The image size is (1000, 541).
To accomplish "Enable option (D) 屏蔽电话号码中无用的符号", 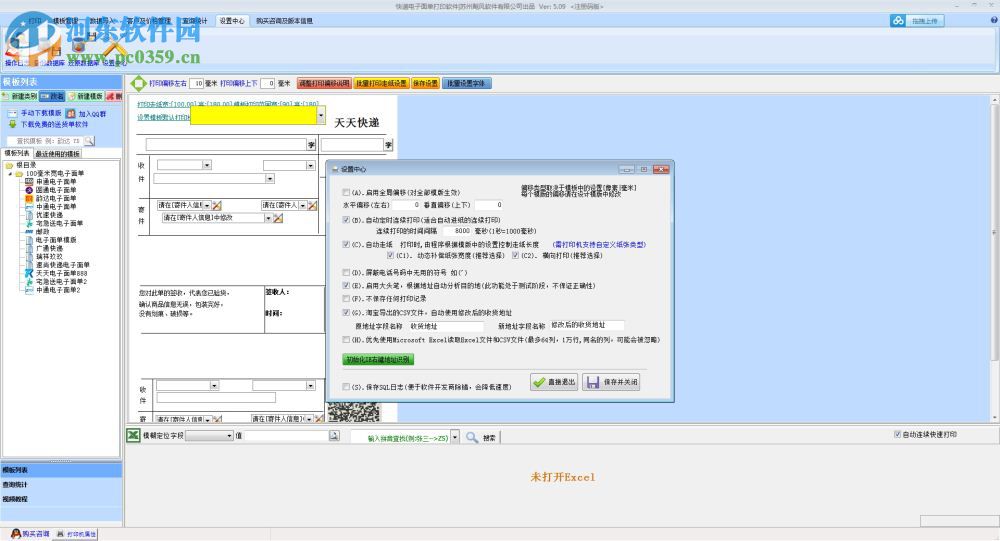I will click(x=346, y=272).
